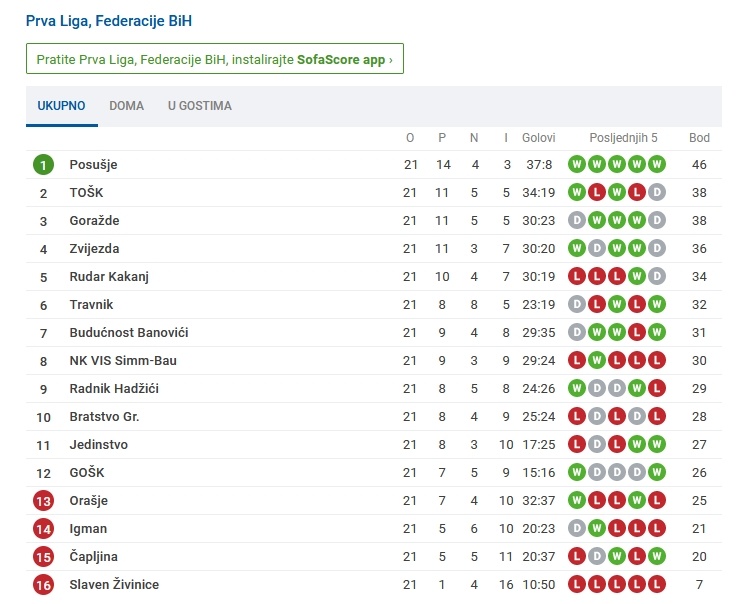Click TOŠK's last gray D result icon
Viewport: 745px width, 604px height.
click(x=657, y=192)
